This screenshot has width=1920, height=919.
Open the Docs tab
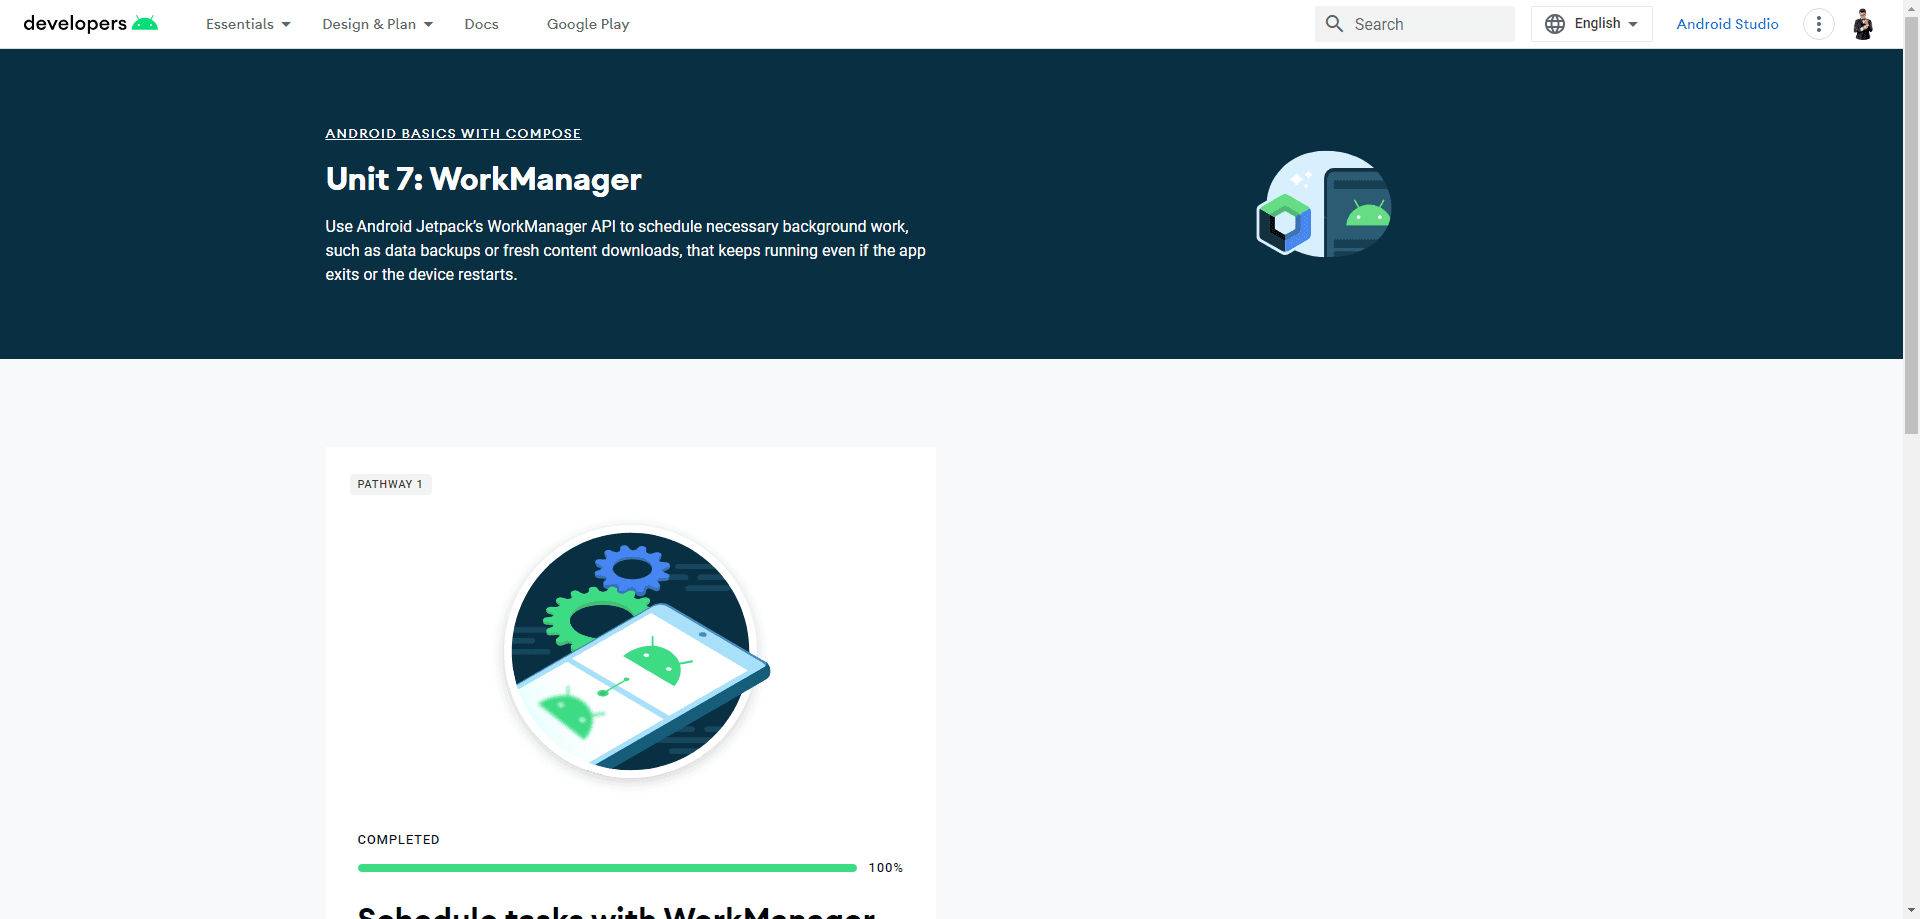481,24
